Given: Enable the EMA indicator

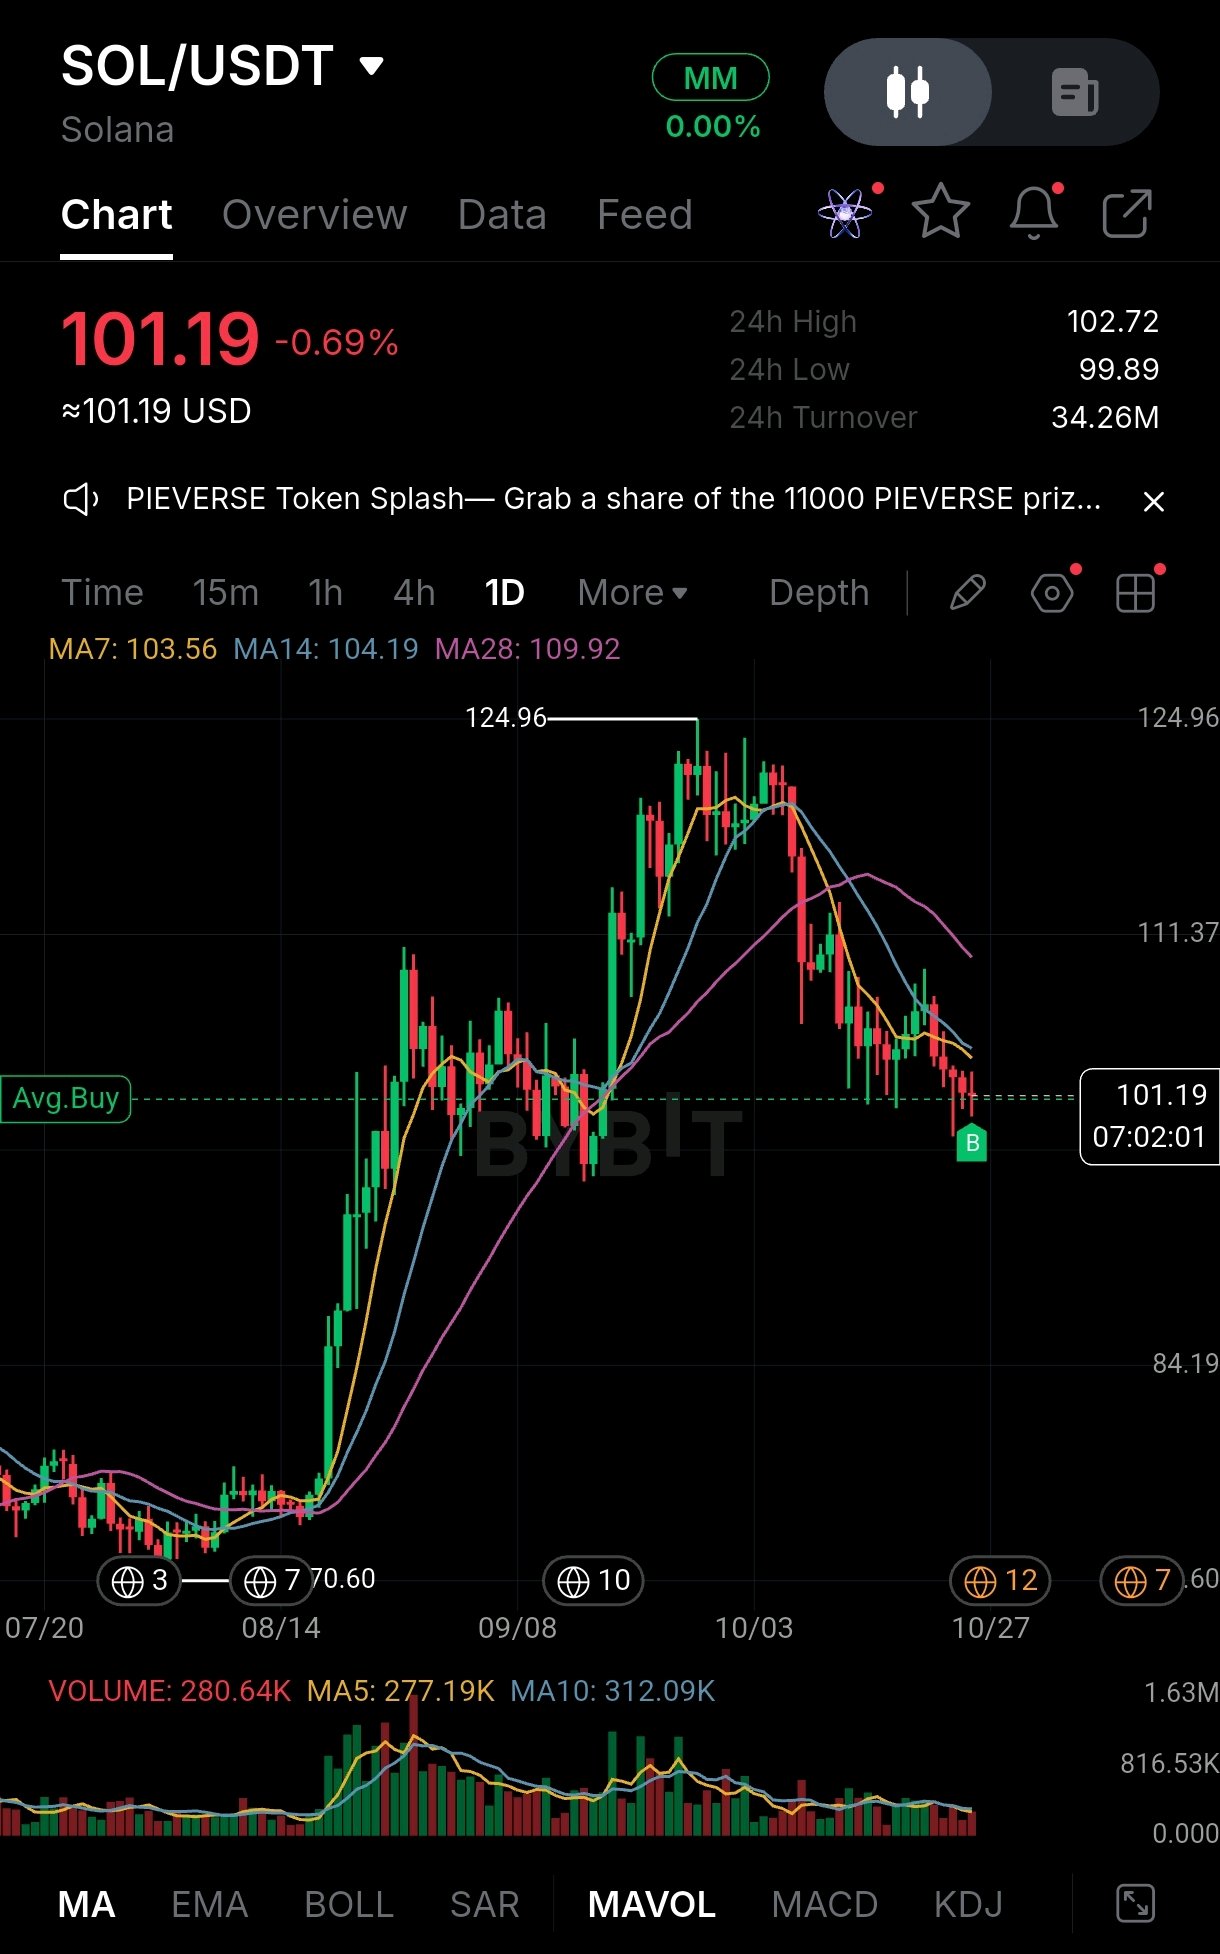Looking at the screenshot, I should [x=209, y=1905].
